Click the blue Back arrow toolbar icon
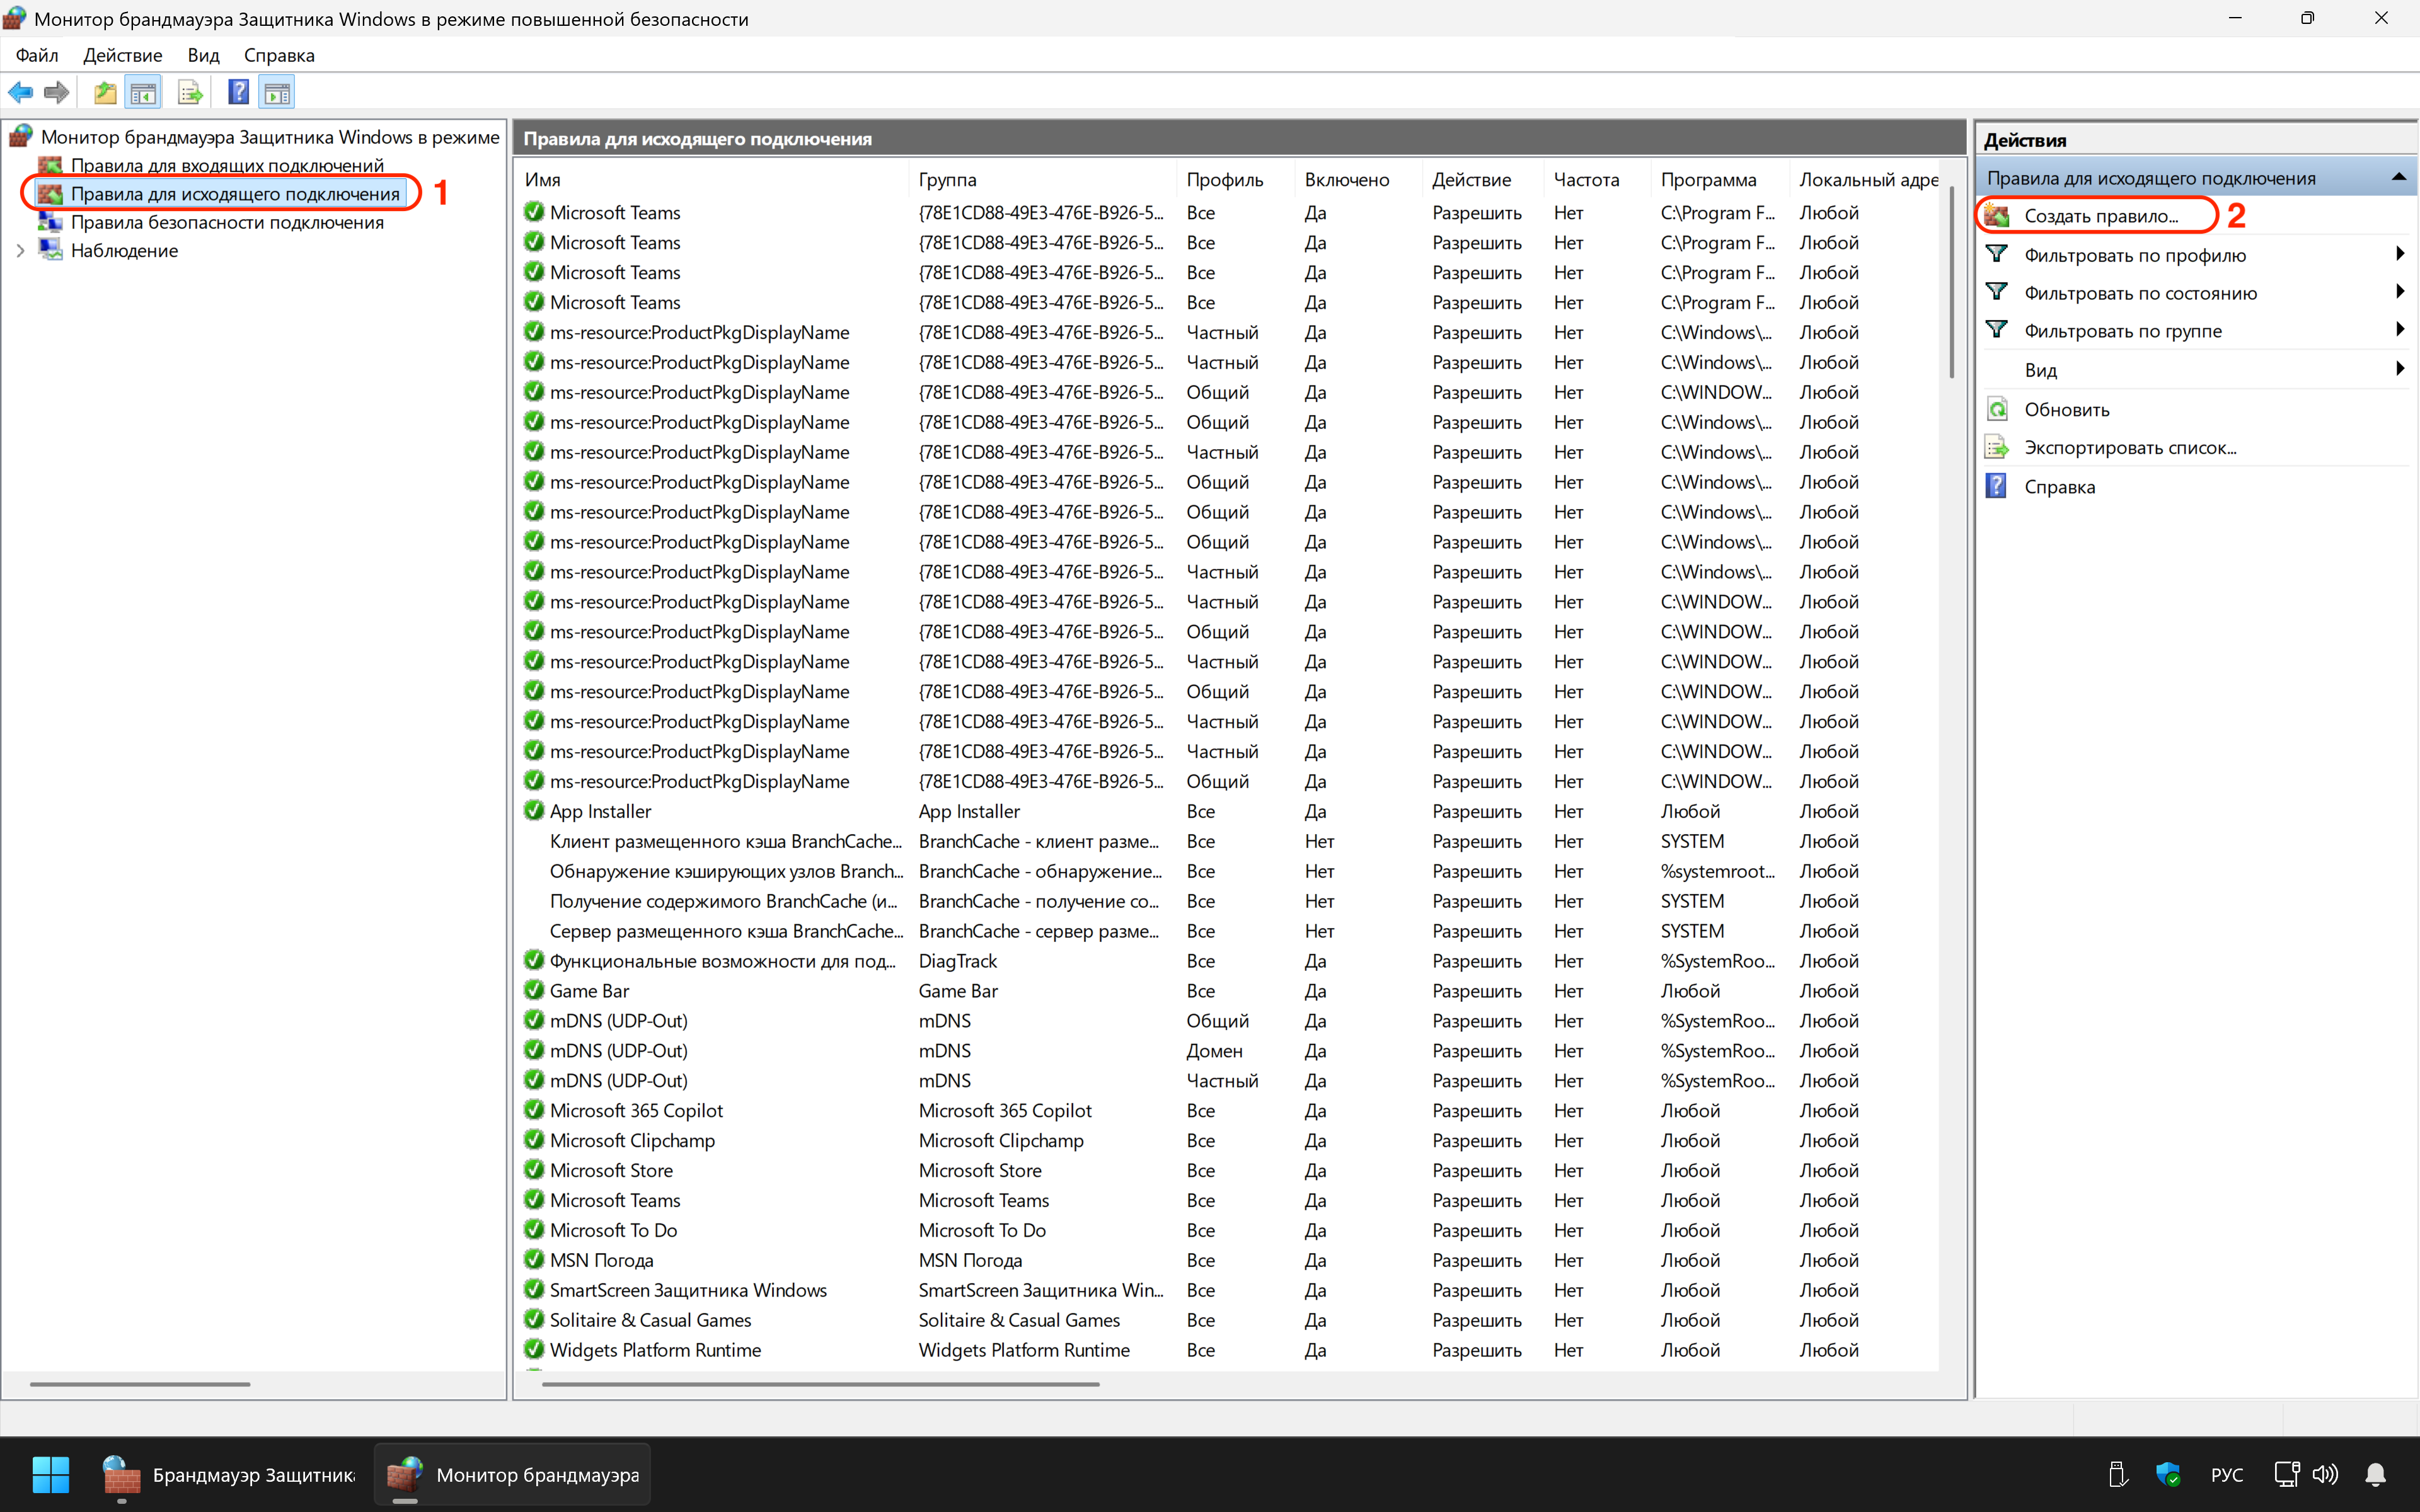 click(20, 93)
